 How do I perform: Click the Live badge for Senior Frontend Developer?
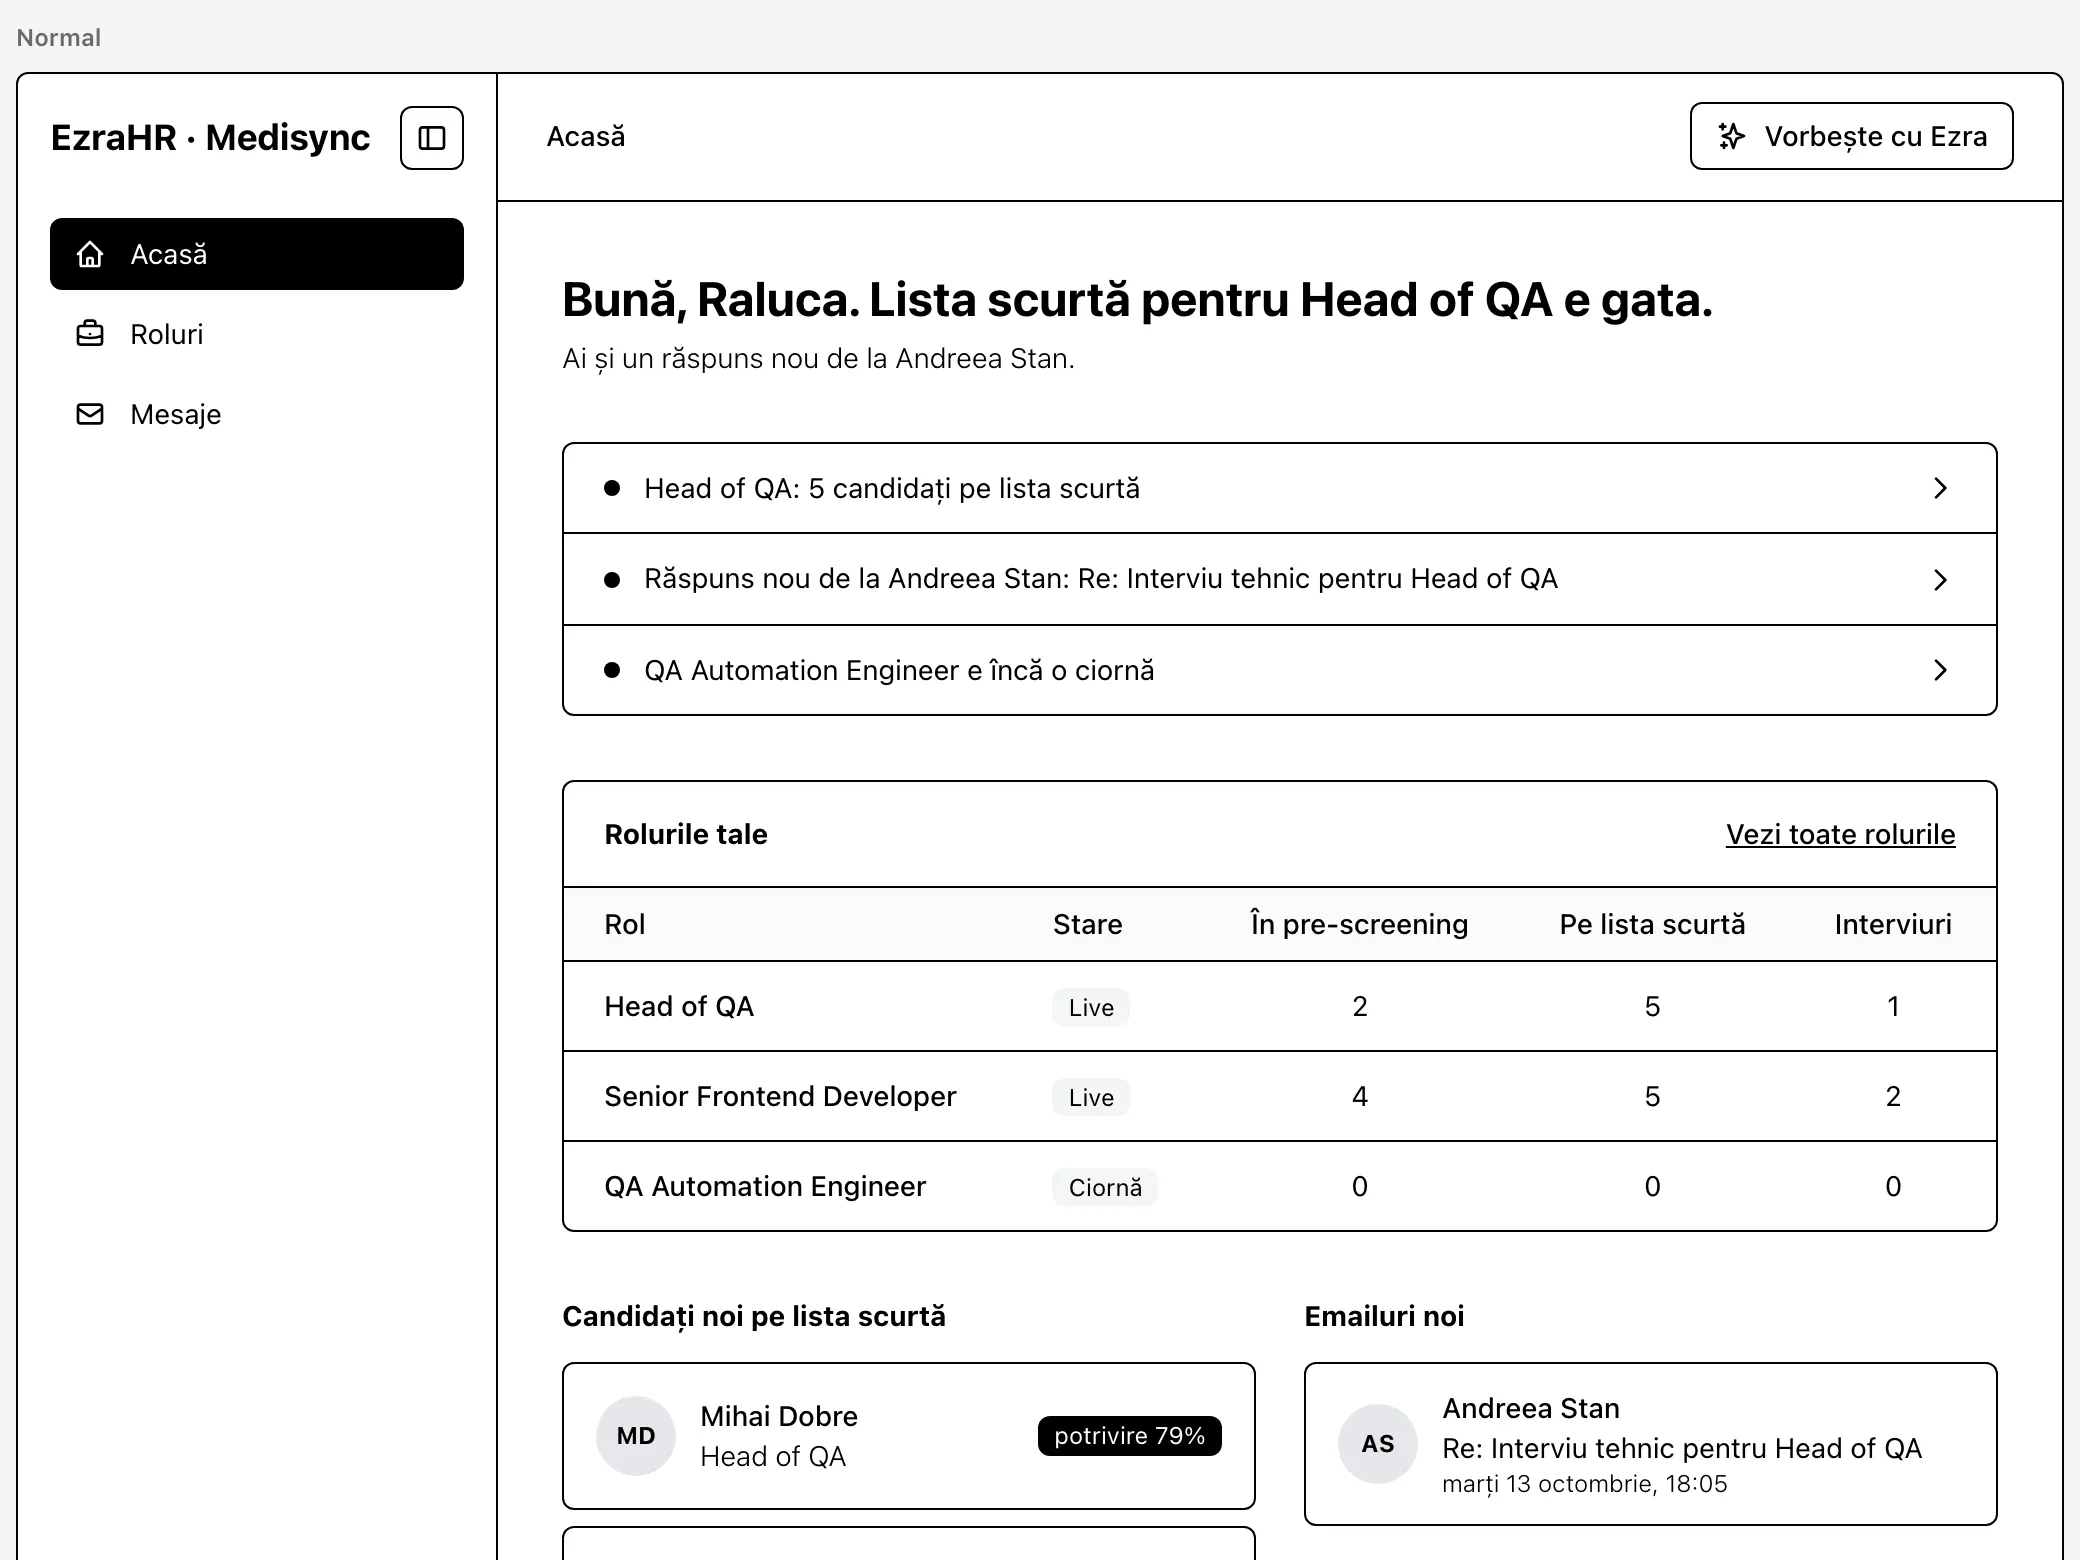(1090, 1097)
